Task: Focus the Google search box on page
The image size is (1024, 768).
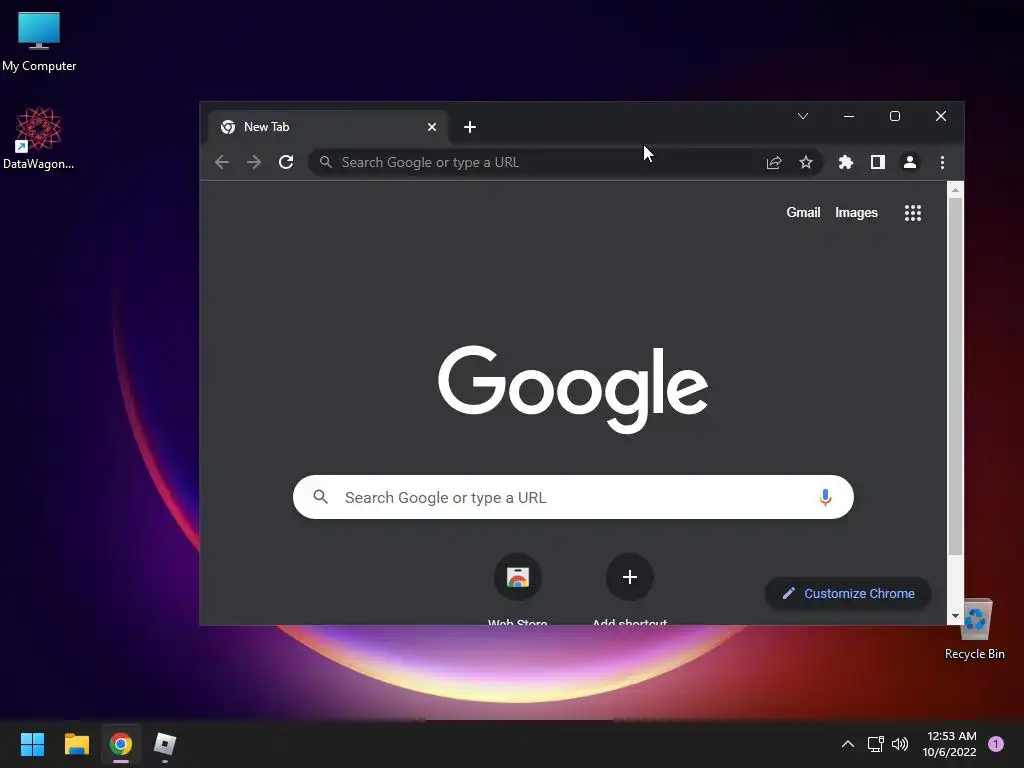Action: pyautogui.click(x=573, y=497)
